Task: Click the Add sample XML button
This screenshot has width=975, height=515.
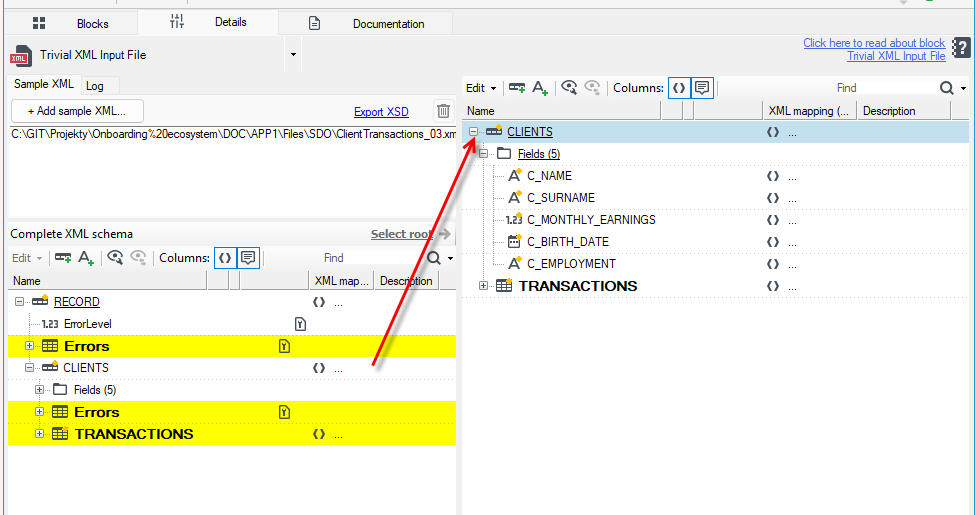Action: [77, 111]
